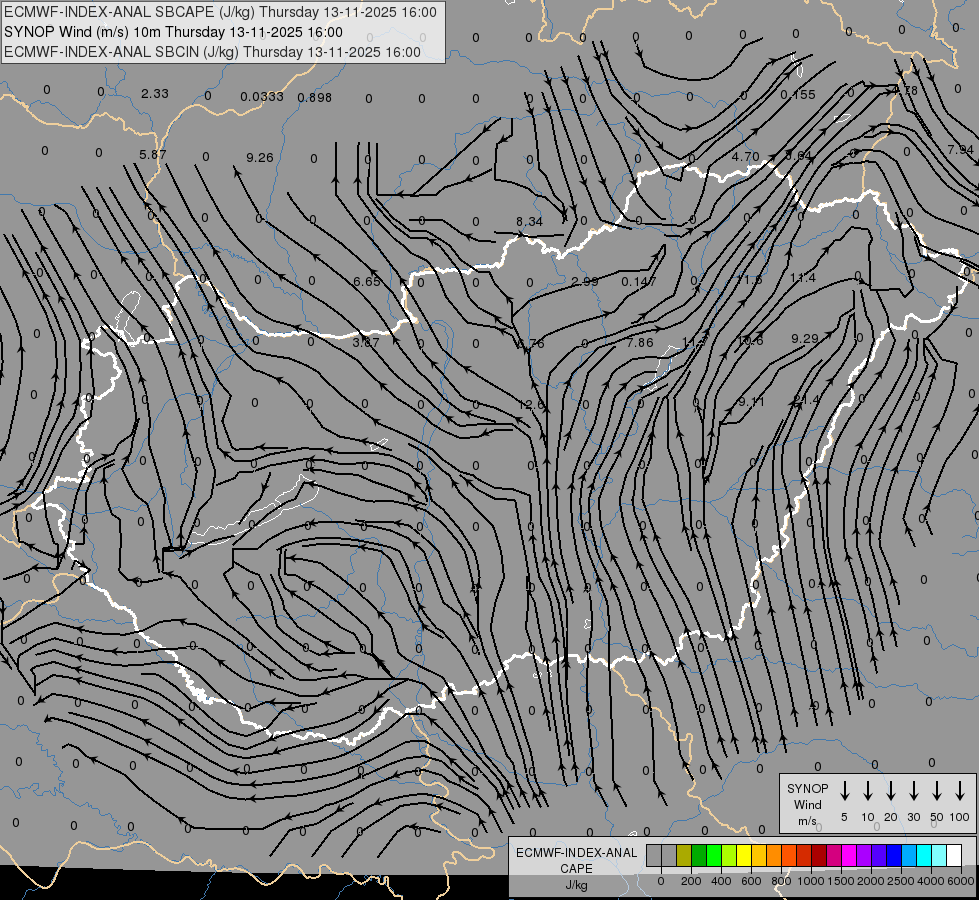Pick the yellow swatch in the CAPE color scale
This screenshot has width=979, height=900.
point(744,856)
